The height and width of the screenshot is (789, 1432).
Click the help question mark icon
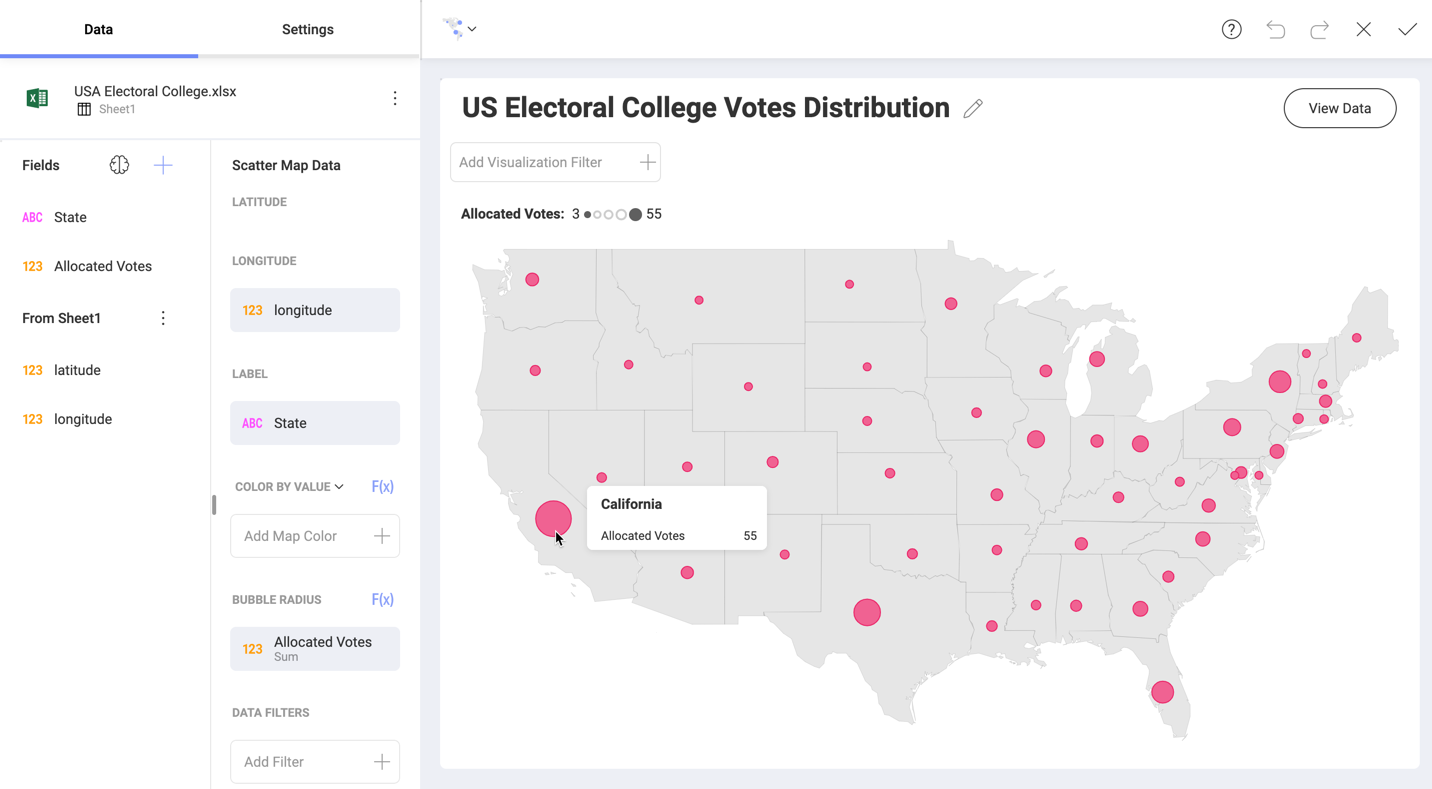tap(1231, 29)
